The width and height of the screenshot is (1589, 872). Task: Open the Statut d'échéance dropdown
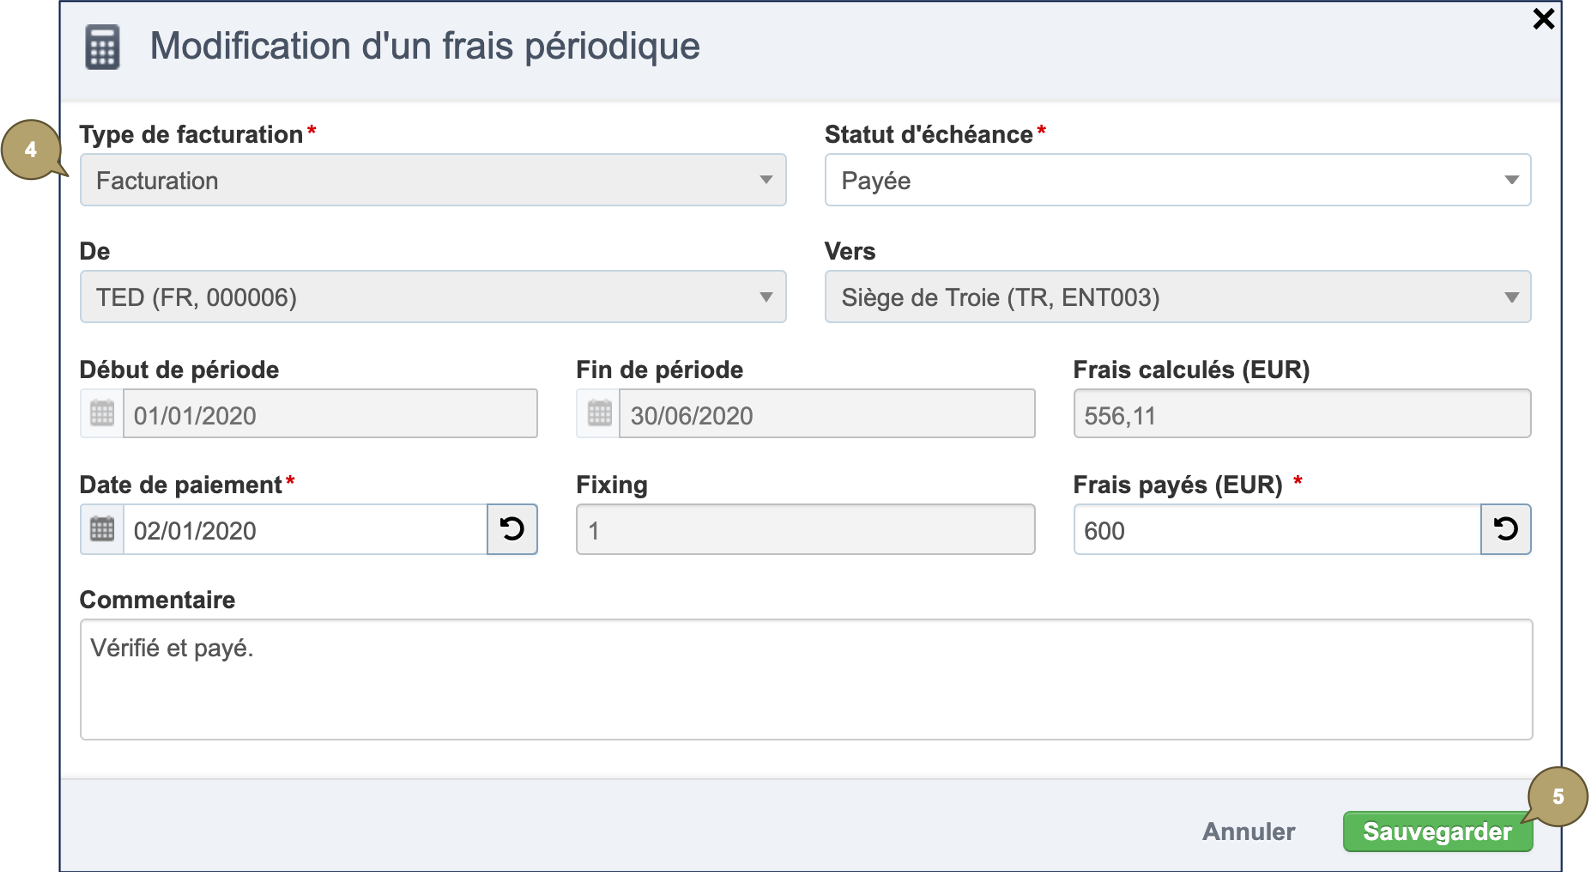[x=1512, y=180]
